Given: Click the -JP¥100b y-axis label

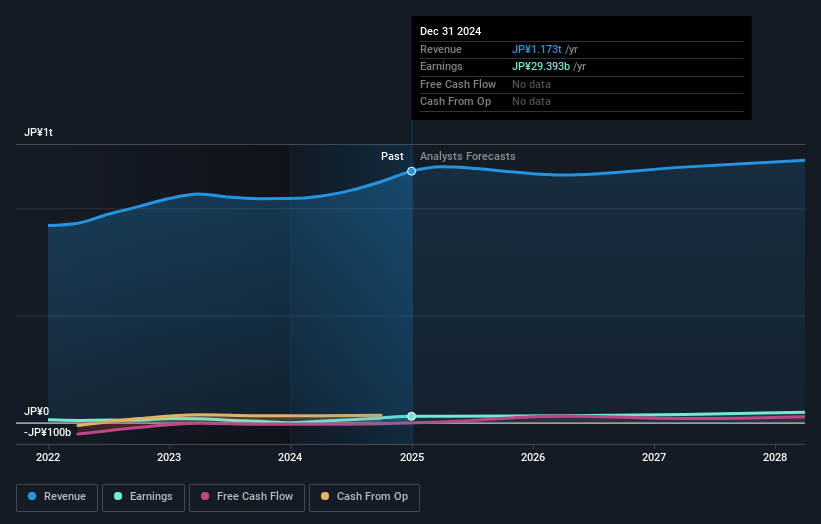Looking at the screenshot, I should pyautogui.click(x=47, y=432).
